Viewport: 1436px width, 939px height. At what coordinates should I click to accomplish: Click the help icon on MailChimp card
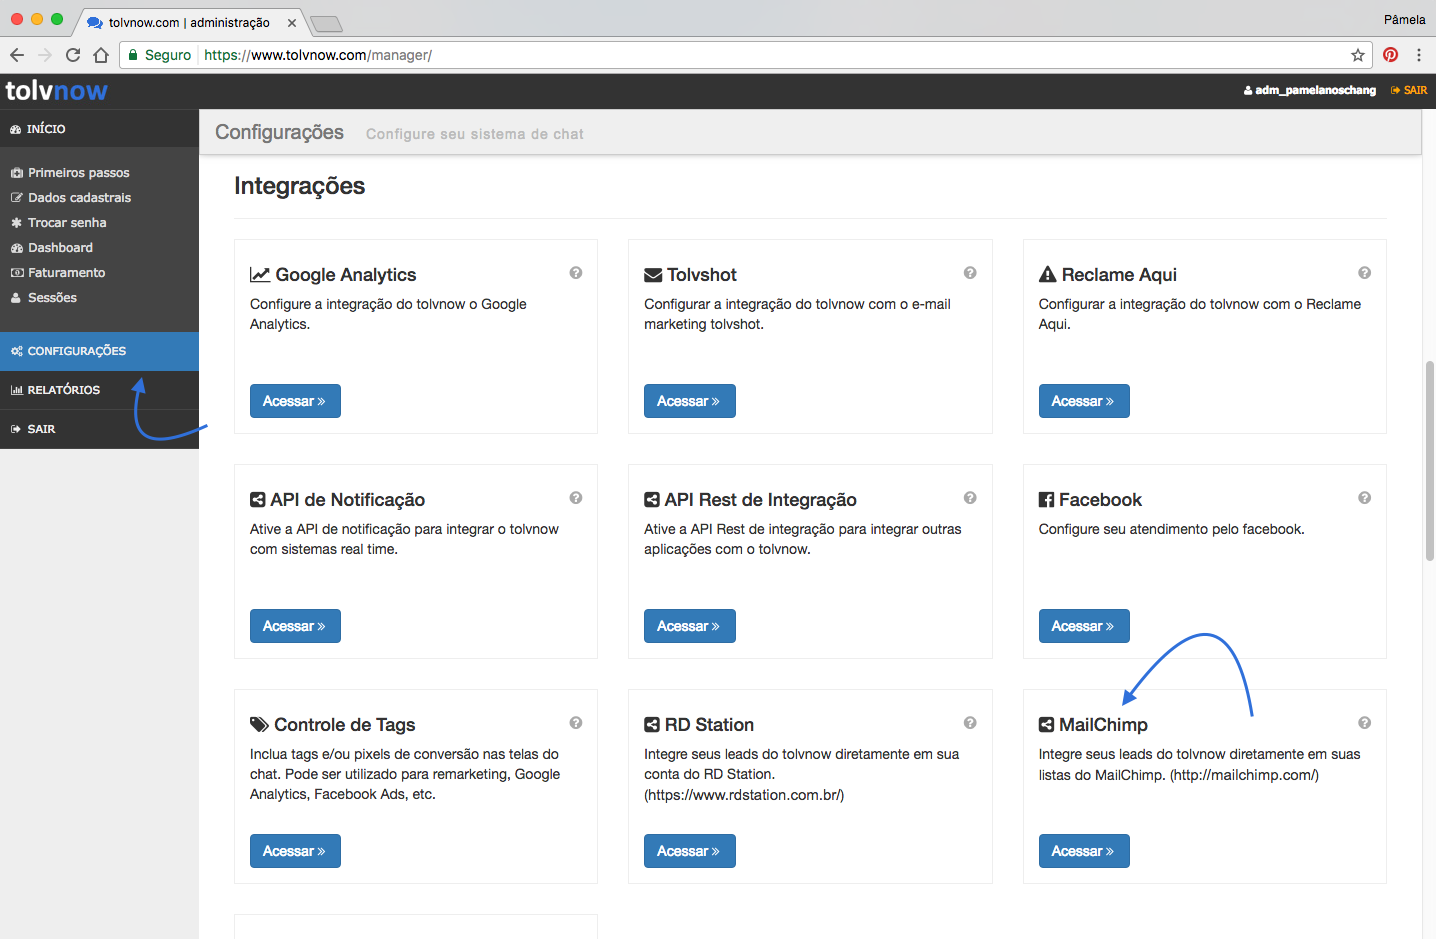(x=1364, y=723)
